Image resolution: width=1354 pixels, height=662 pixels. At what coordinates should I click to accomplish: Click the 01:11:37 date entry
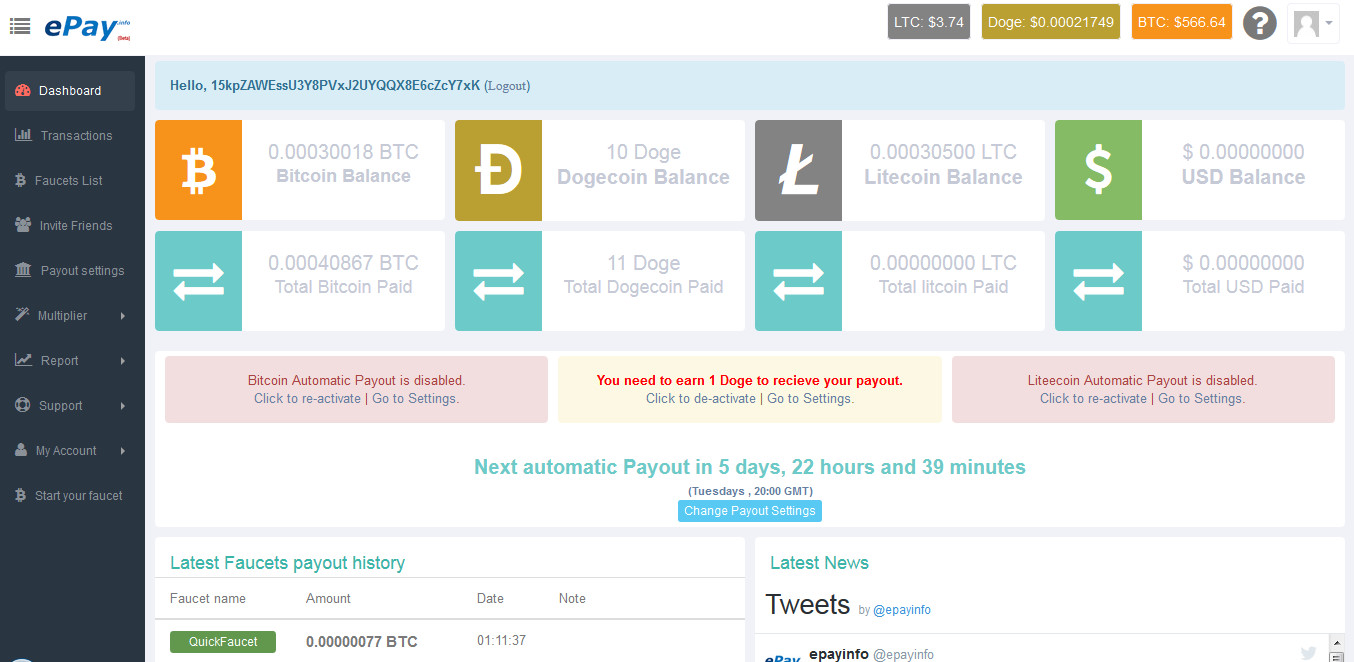pyautogui.click(x=501, y=640)
